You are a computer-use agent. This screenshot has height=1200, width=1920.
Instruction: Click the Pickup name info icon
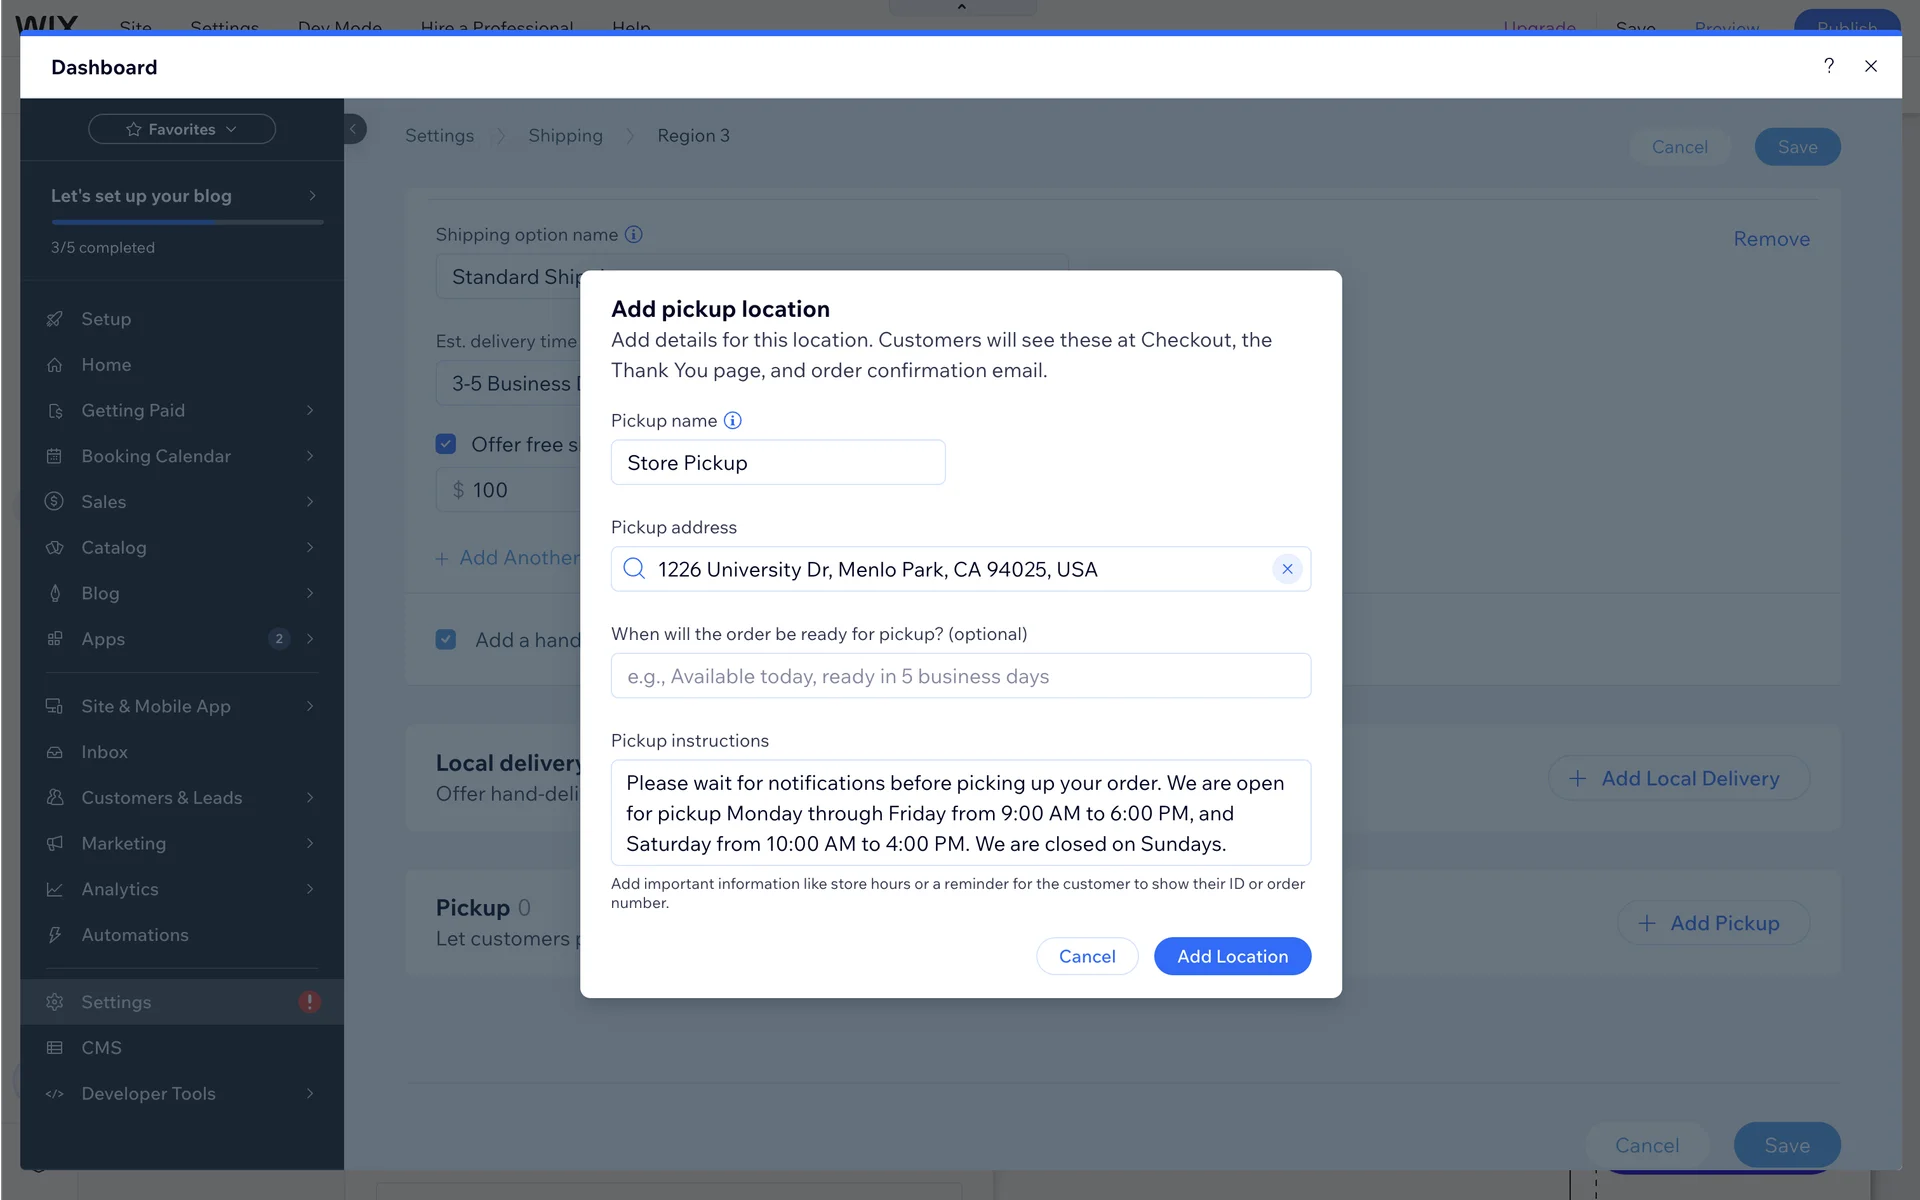coord(732,420)
